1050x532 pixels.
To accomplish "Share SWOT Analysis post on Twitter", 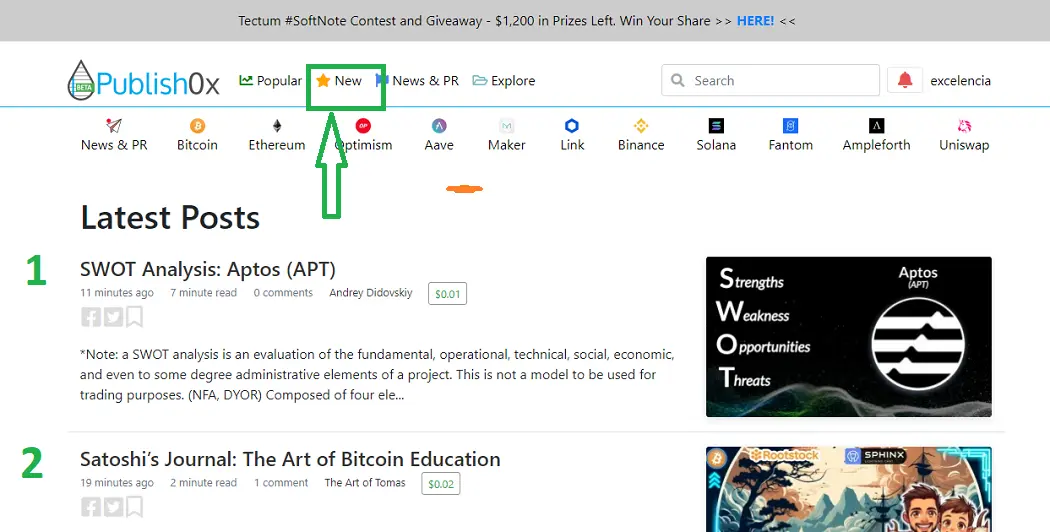I will pos(113,317).
